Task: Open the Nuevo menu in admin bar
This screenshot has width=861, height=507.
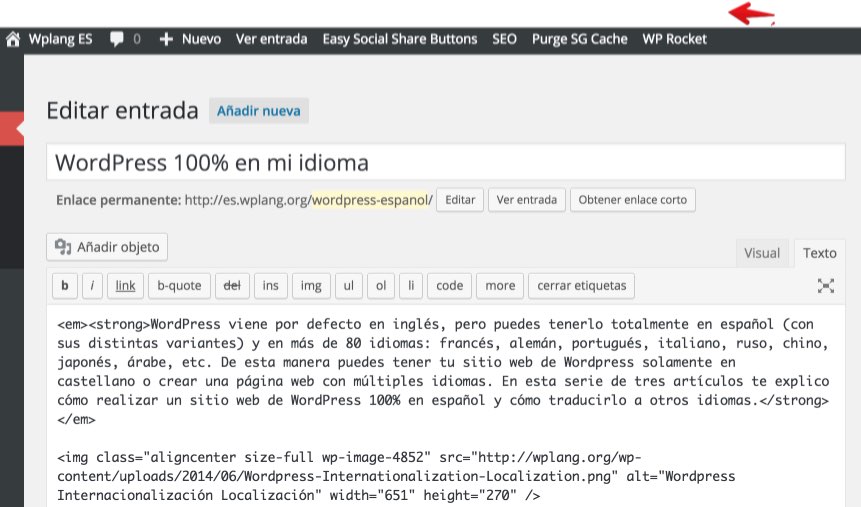Action: coord(201,39)
